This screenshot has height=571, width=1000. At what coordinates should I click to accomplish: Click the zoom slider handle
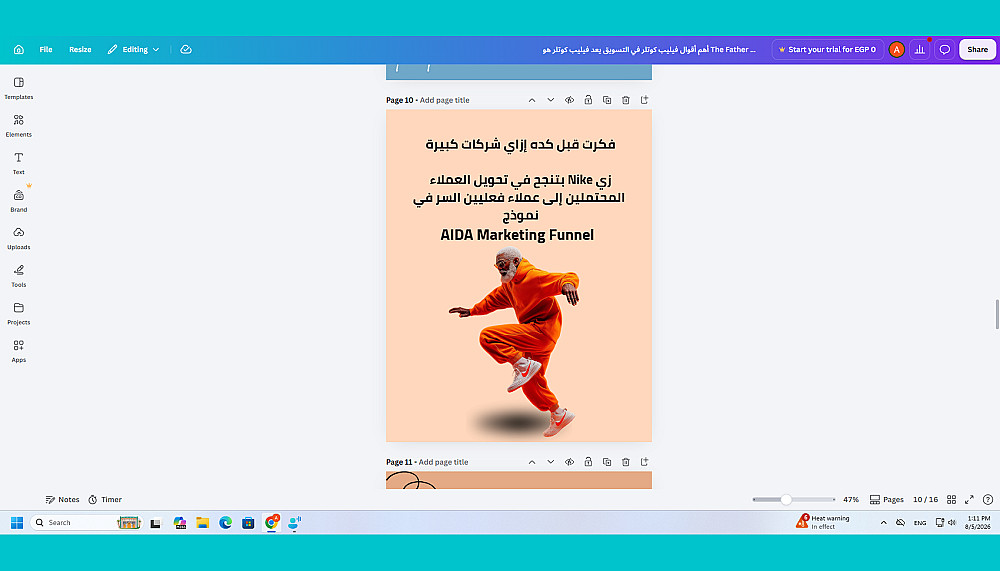click(786, 500)
